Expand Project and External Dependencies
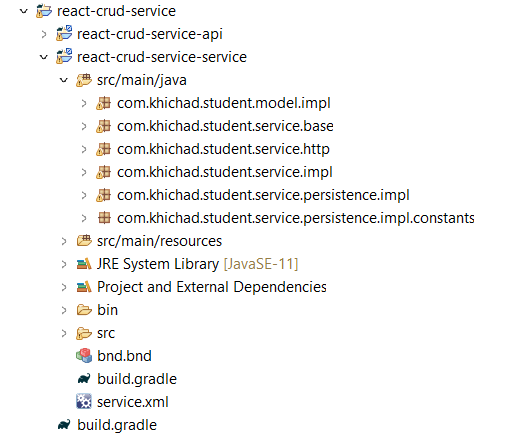The image size is (518, 436). pyautogui.click(x=64, y=287)
